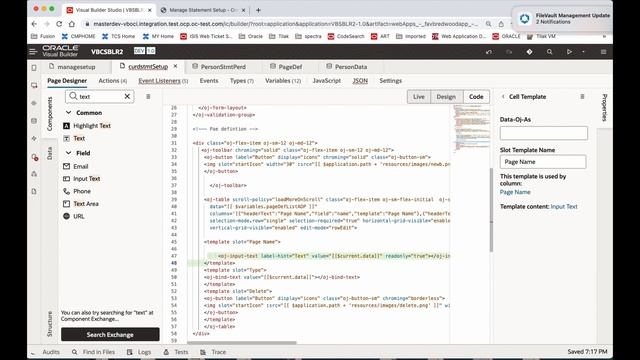Open the header search magnifier

[549, 52]
